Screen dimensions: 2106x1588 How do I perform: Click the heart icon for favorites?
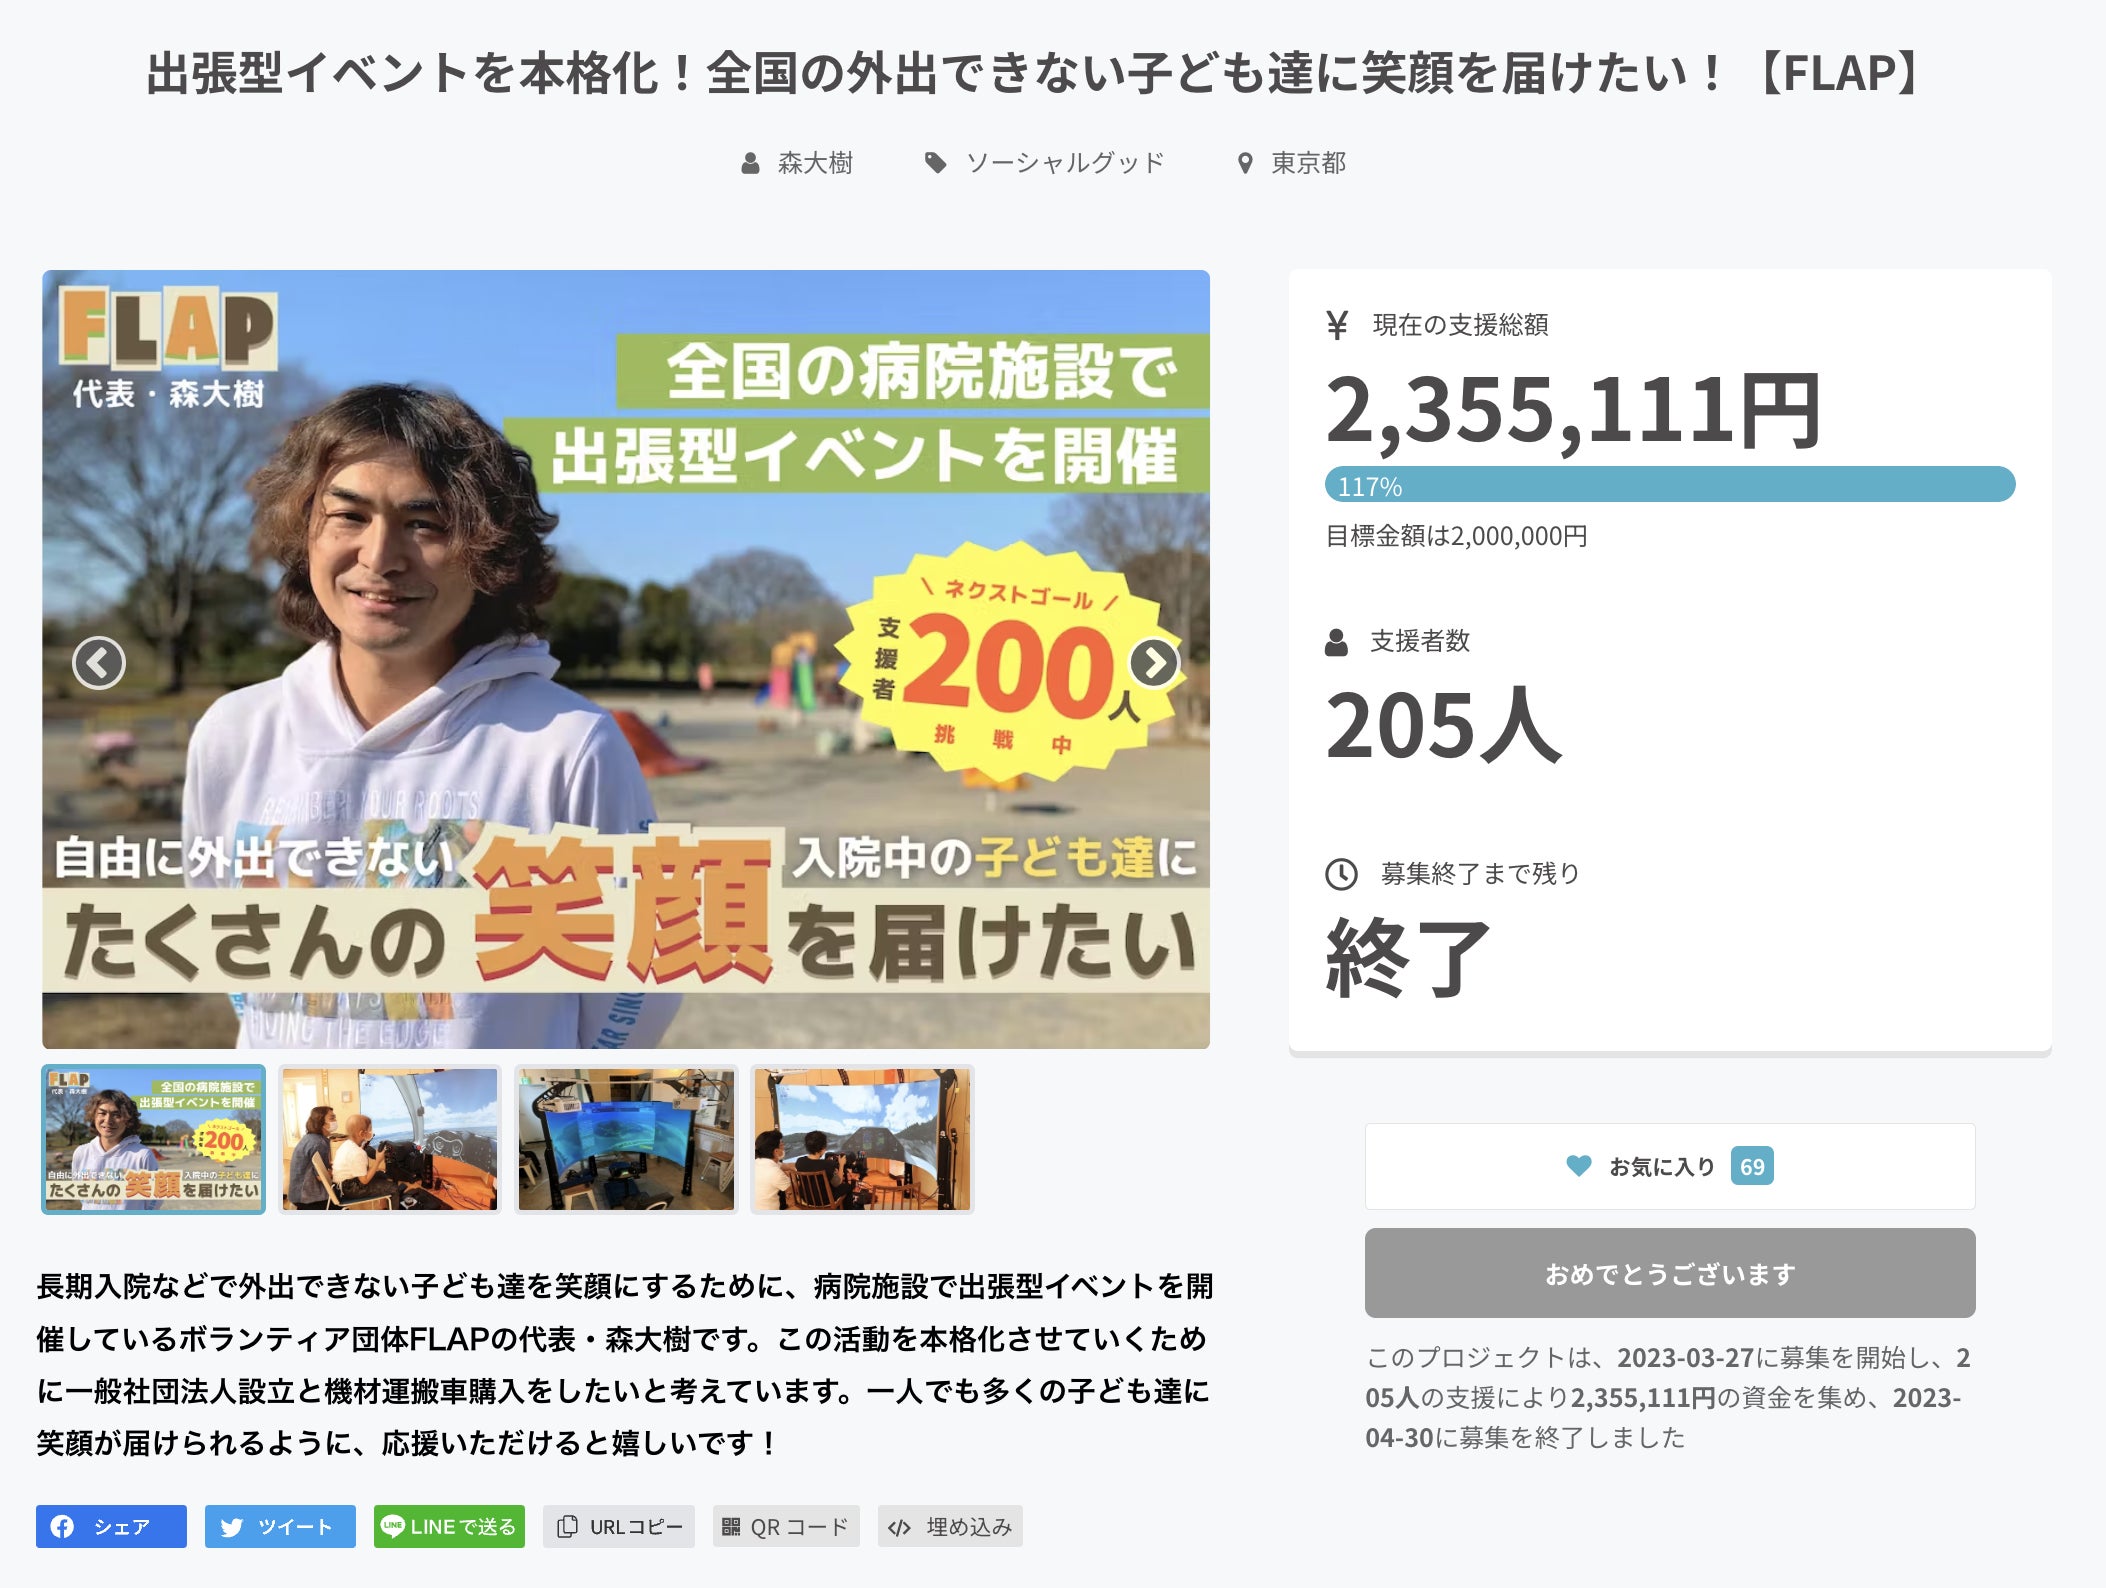tap(1579, 1166)
